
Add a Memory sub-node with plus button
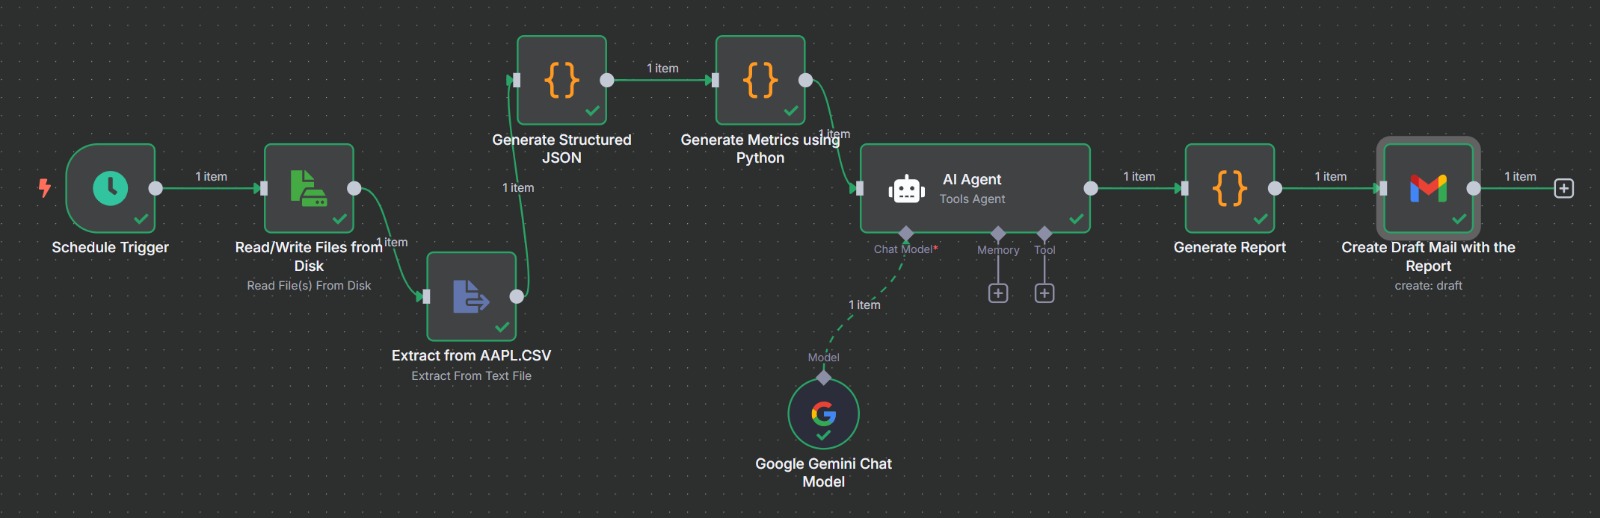[998, 293]
